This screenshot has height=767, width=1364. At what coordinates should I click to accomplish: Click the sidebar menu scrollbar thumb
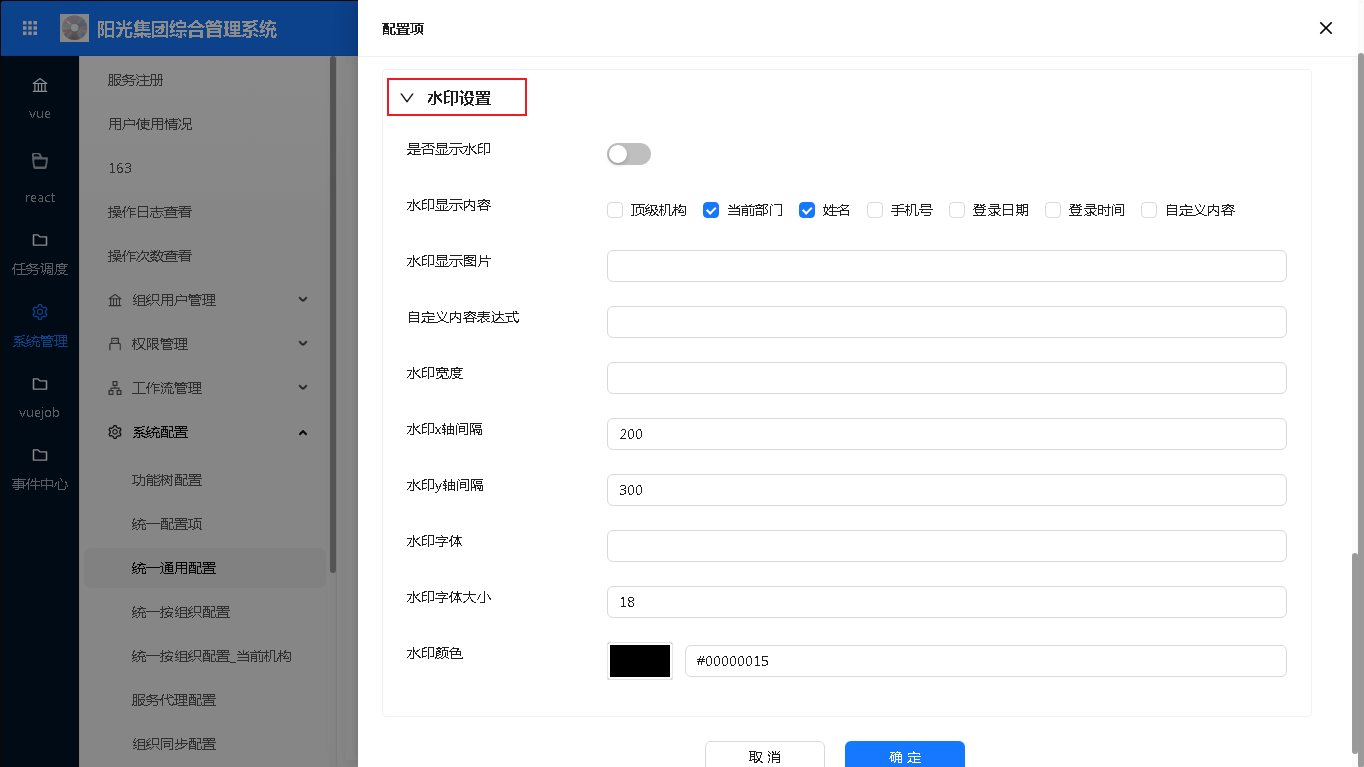point(333,314)
